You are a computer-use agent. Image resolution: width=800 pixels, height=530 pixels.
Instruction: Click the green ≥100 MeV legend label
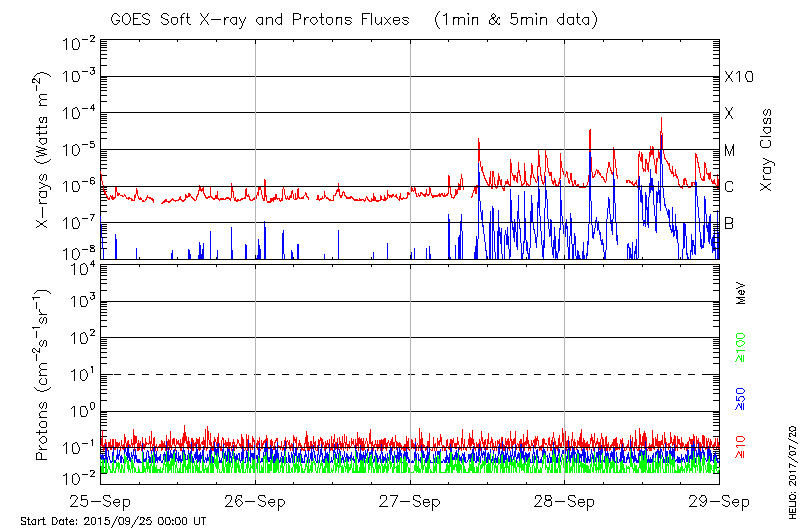tap(741, 347)
